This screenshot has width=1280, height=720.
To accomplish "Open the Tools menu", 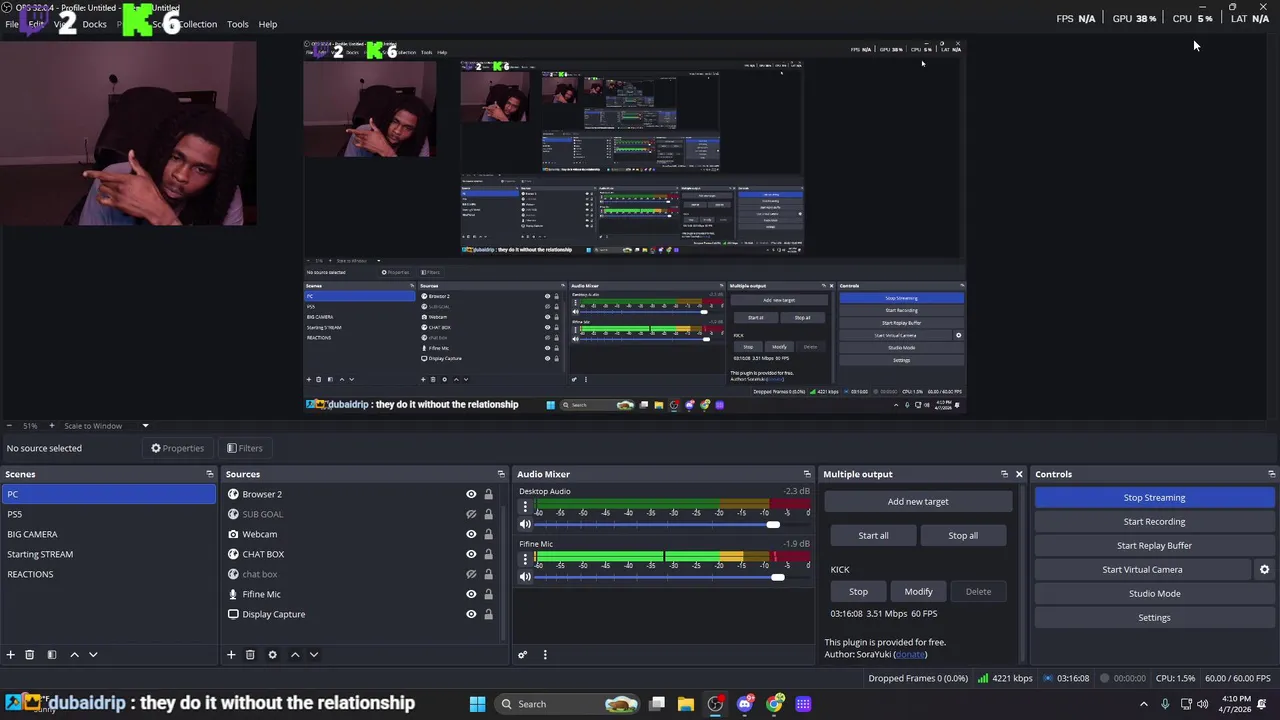I will 237,24.
